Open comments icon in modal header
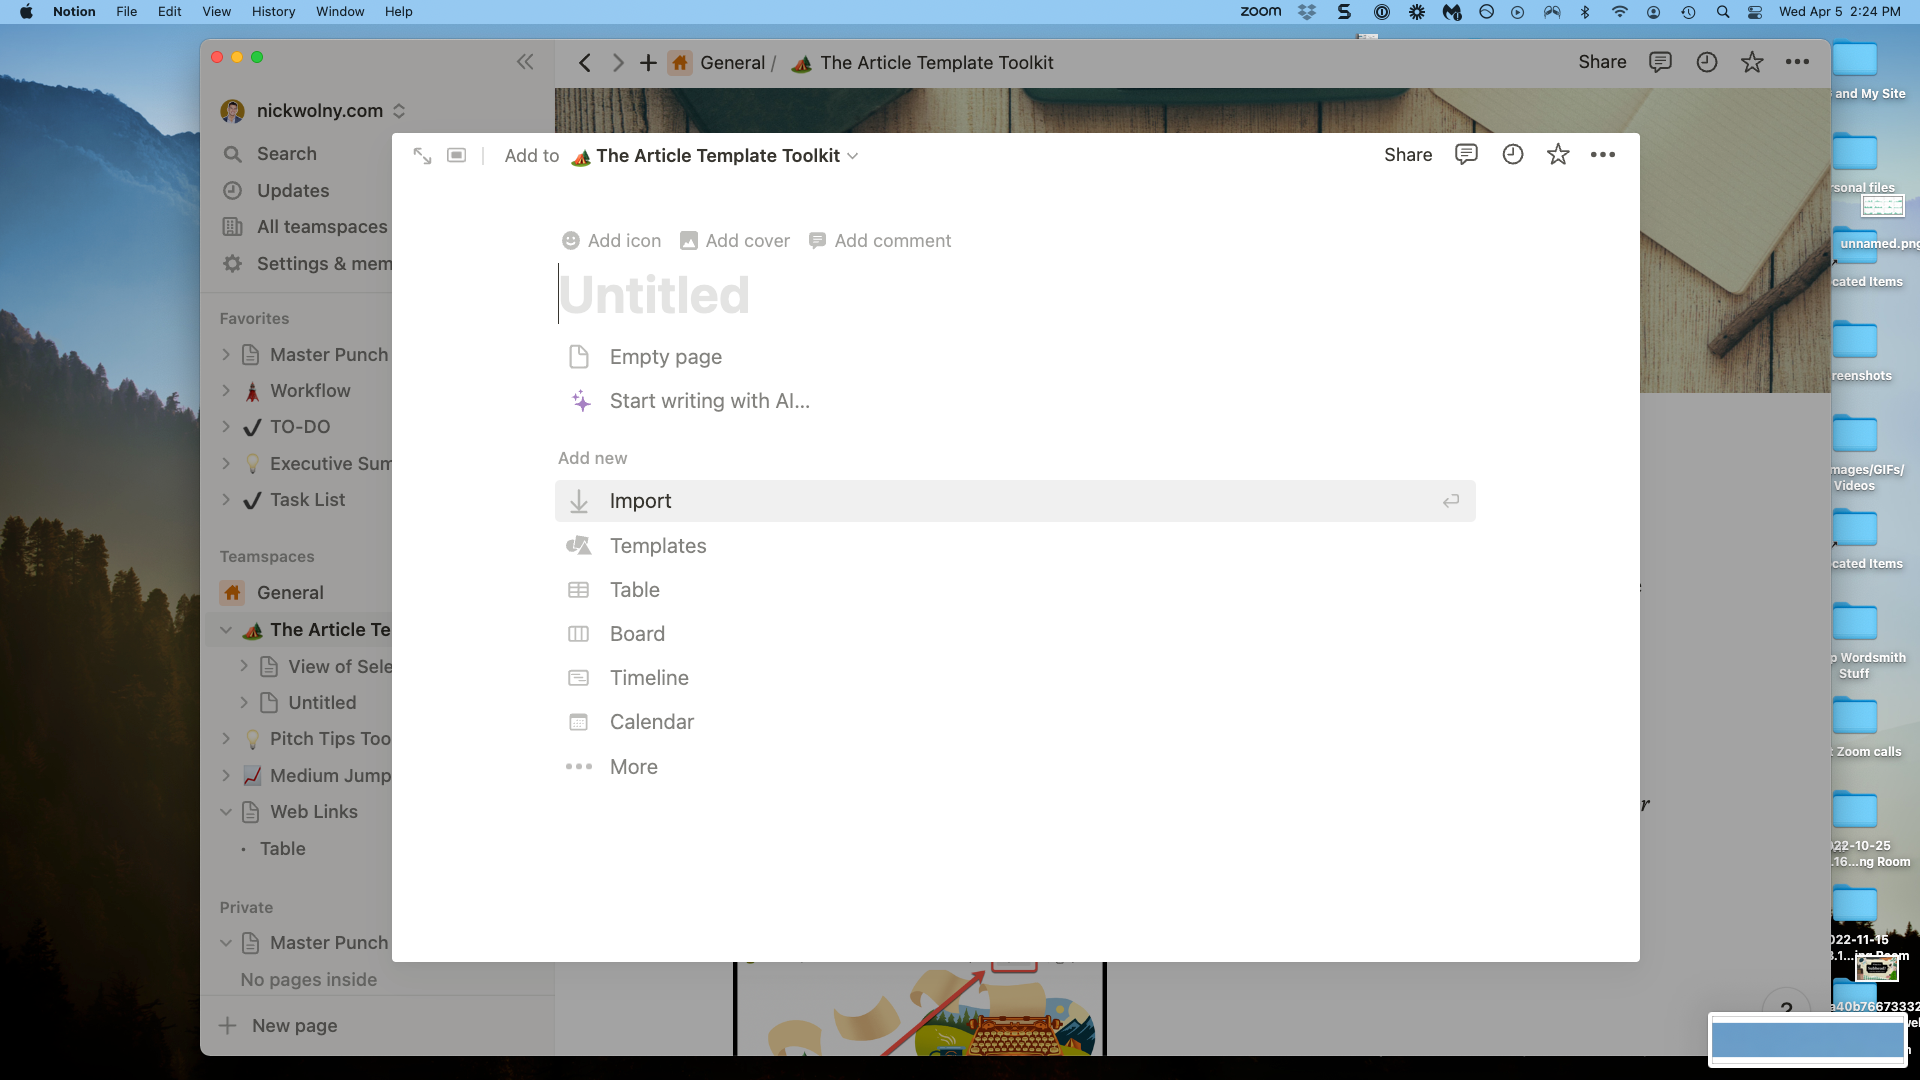This screenshot has height=1080, width=1920. coord(1466,155)
